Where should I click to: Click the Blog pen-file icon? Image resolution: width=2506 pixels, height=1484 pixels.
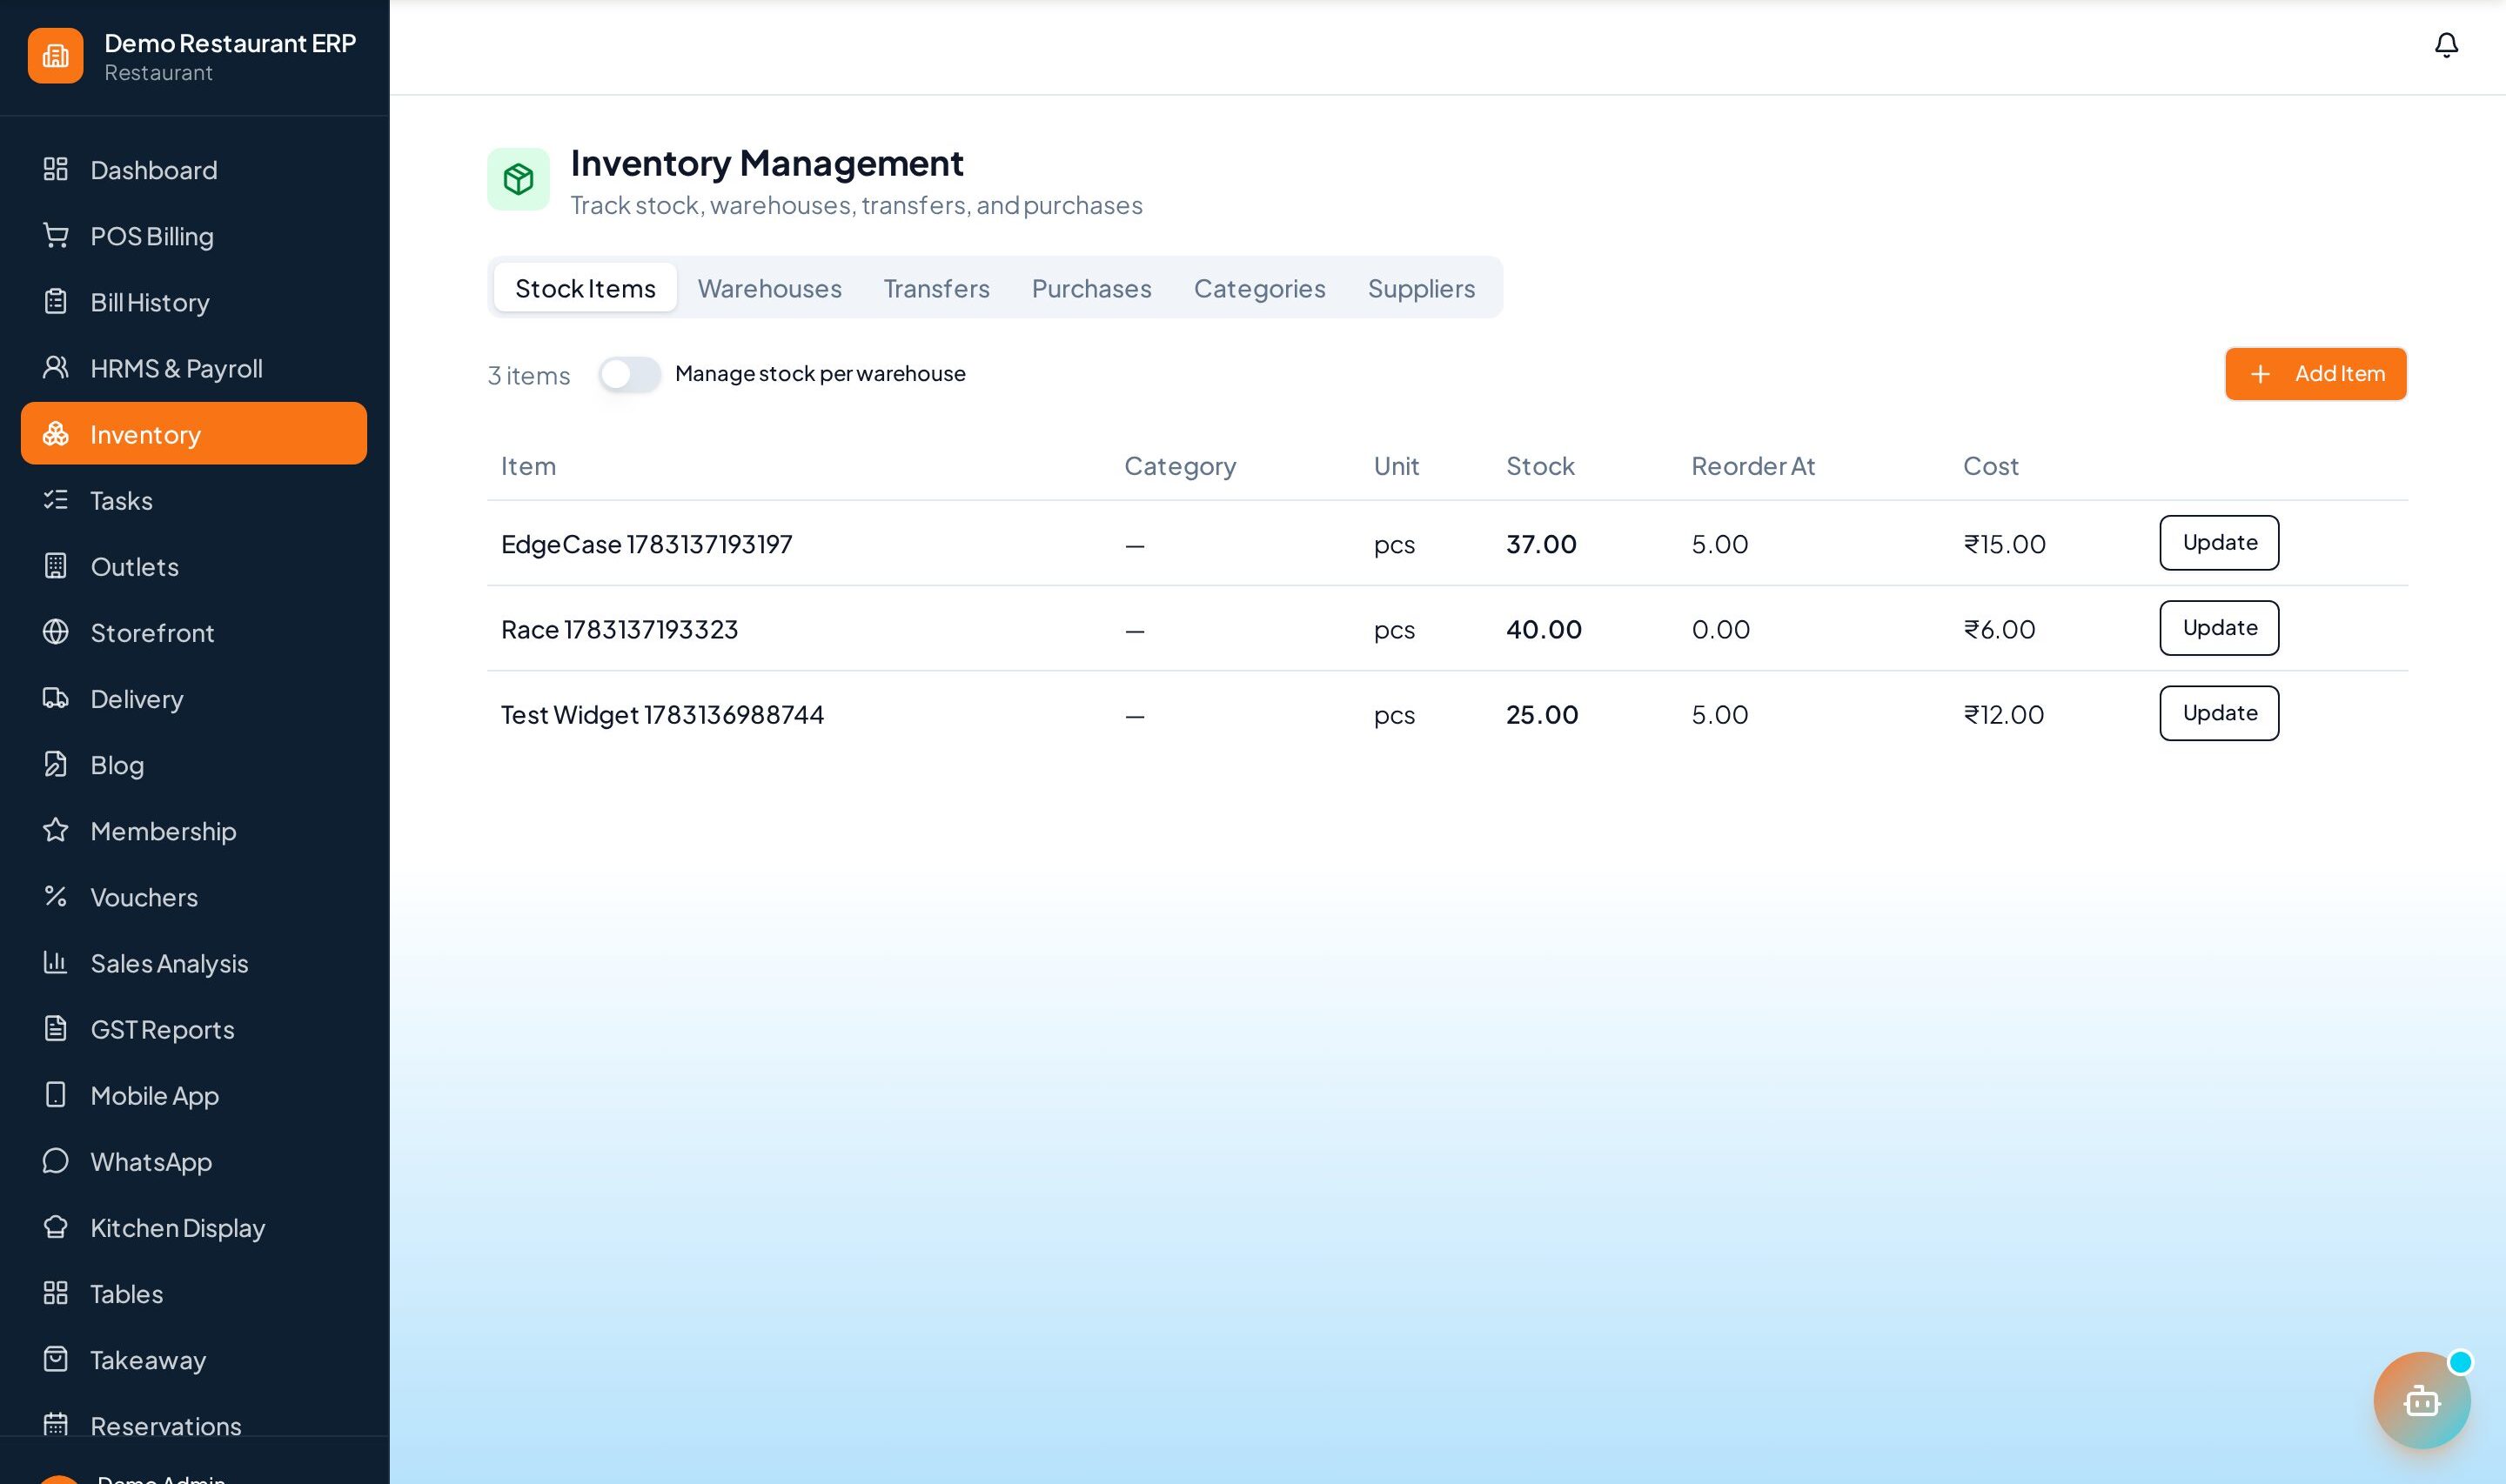tap(56, 764)
